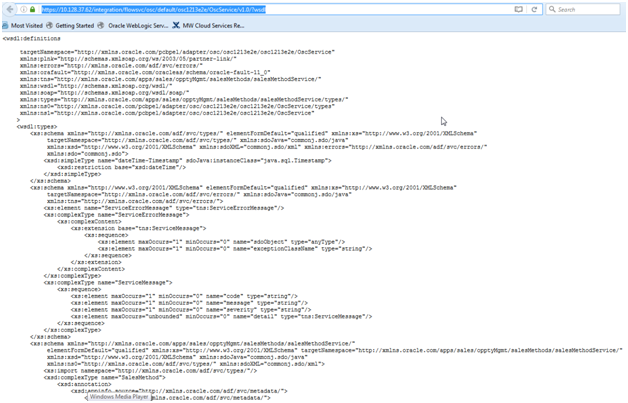Click the globe icon beside Getting Started
Screen dimensions: 628x403
click(x=49, y=26)
